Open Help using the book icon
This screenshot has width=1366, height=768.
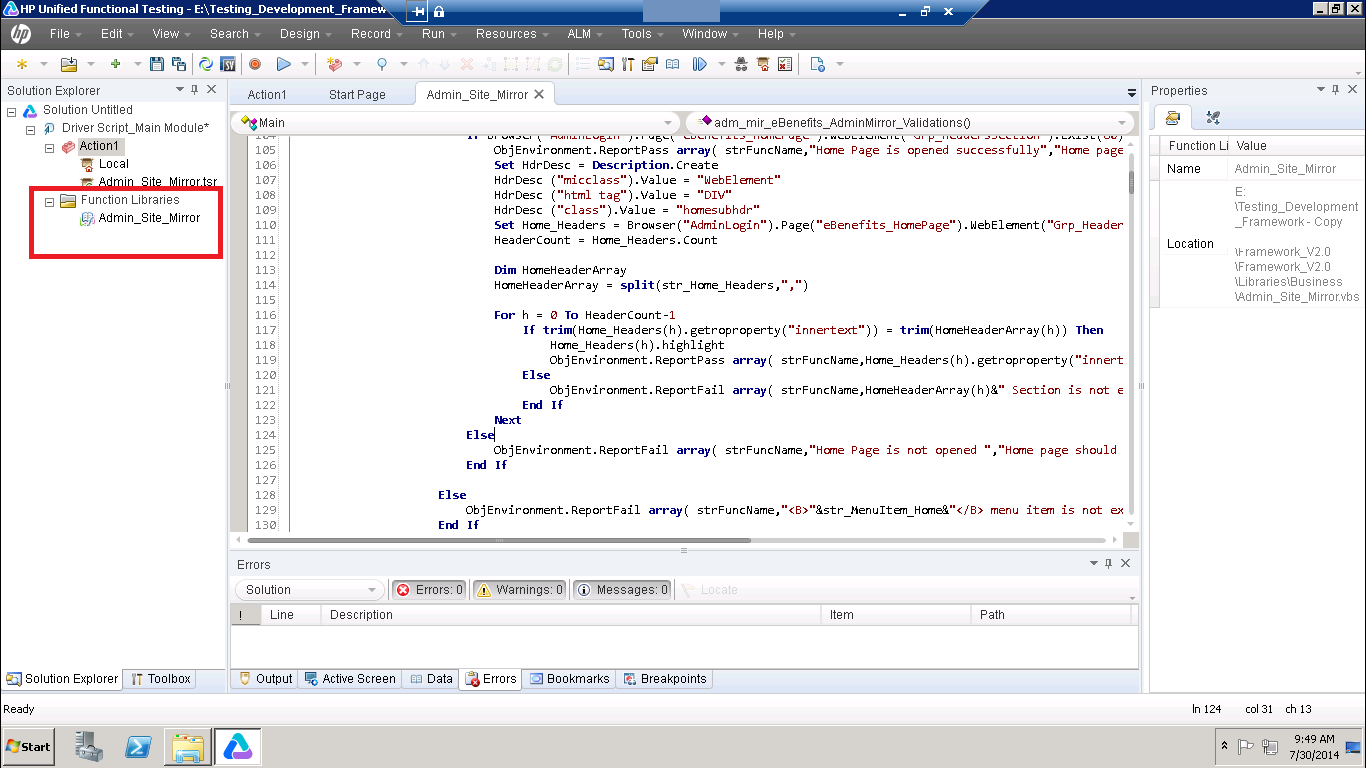pyautogui.click(x=673, y=64)
